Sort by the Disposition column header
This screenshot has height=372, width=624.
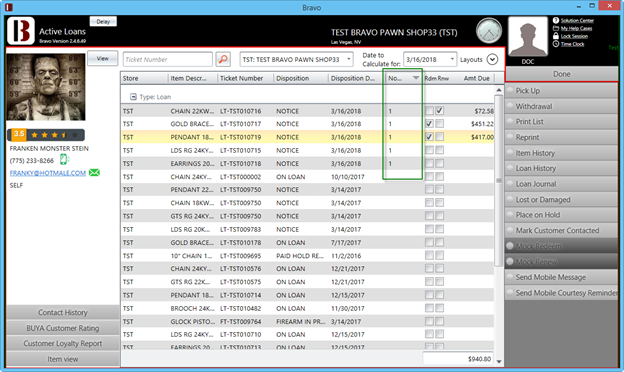[301, 78]
